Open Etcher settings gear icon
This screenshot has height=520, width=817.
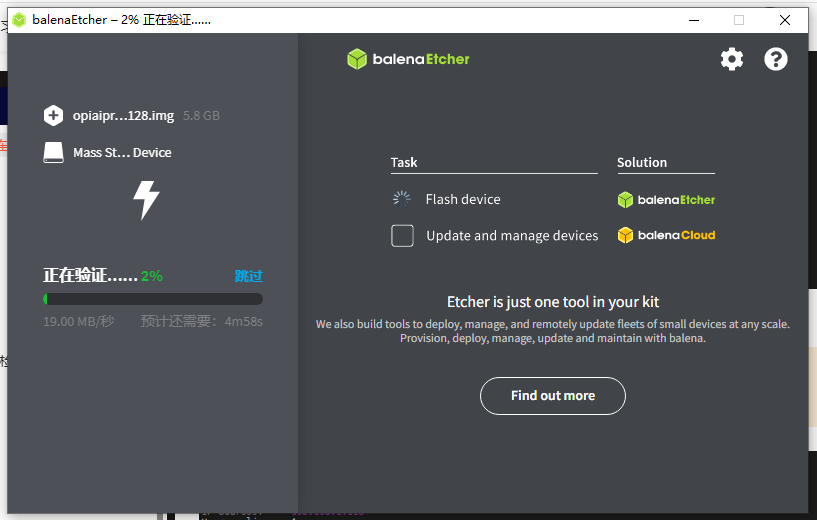(x=732, y=59)
